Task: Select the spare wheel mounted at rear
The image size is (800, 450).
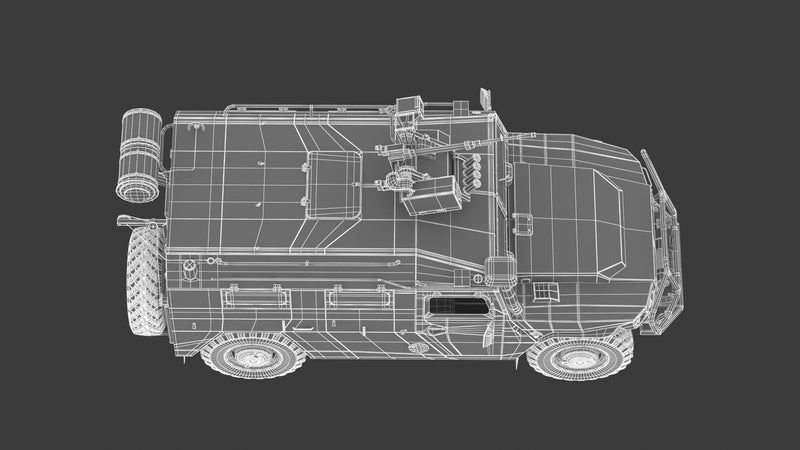Action: (145, 281)
